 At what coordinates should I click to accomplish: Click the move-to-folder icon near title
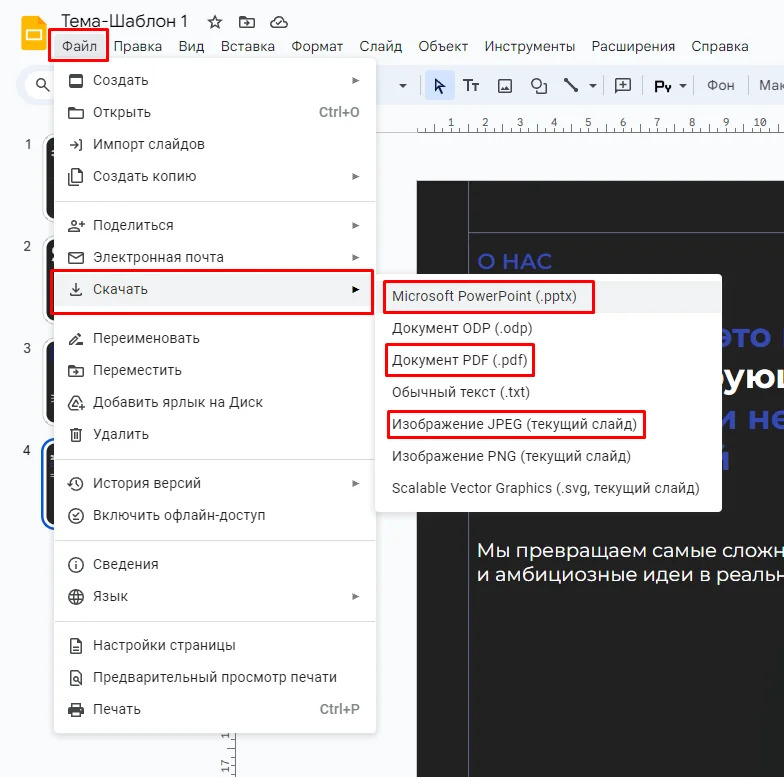coord(246,22)
